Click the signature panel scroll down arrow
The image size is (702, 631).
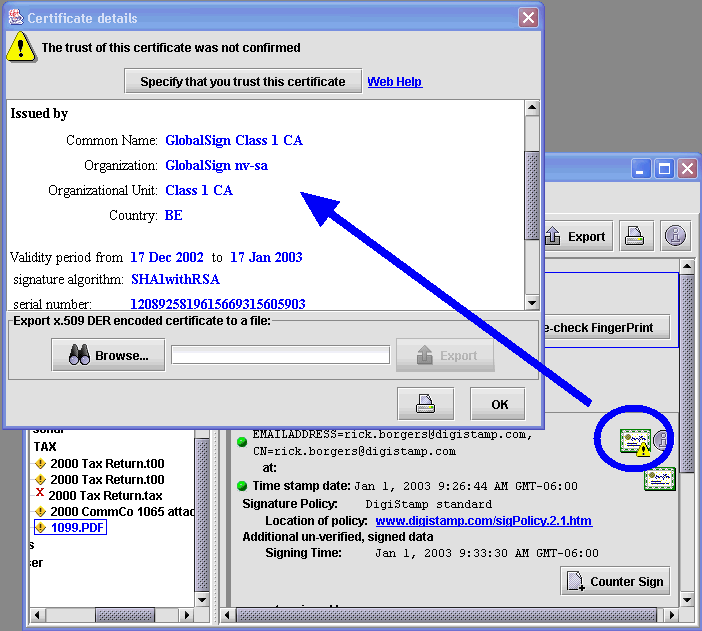(687, 600)
